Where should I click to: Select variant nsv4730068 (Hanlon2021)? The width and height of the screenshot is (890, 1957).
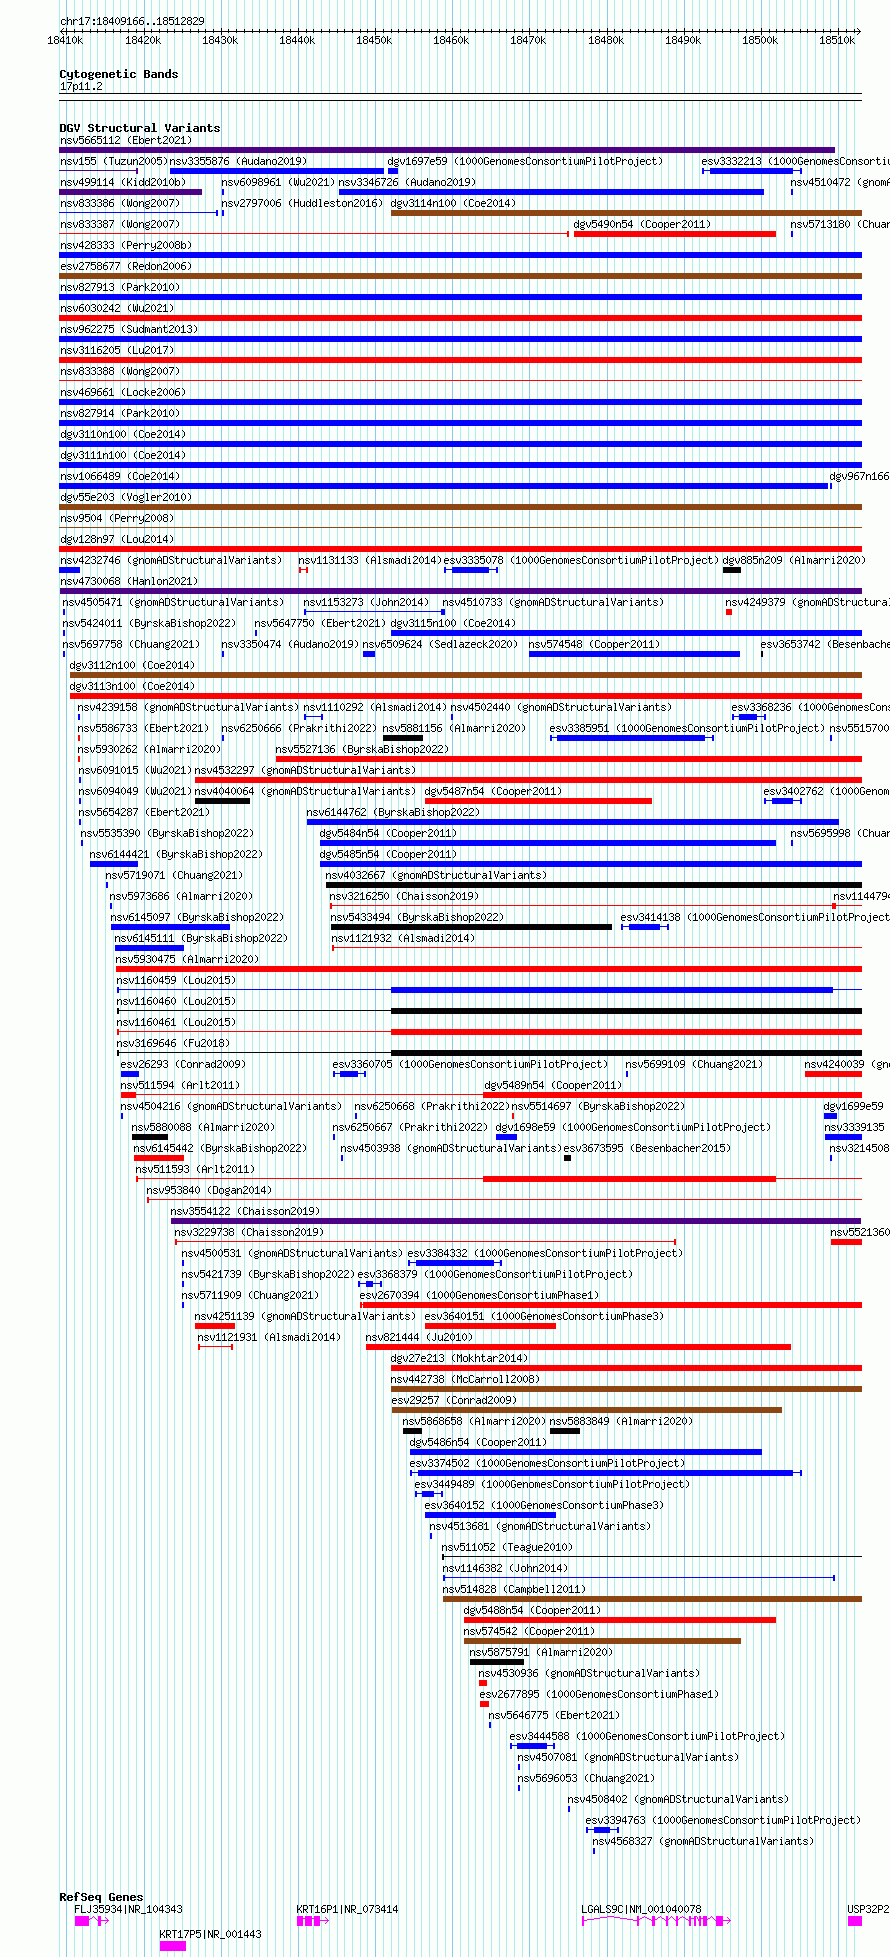pos(128,581)
